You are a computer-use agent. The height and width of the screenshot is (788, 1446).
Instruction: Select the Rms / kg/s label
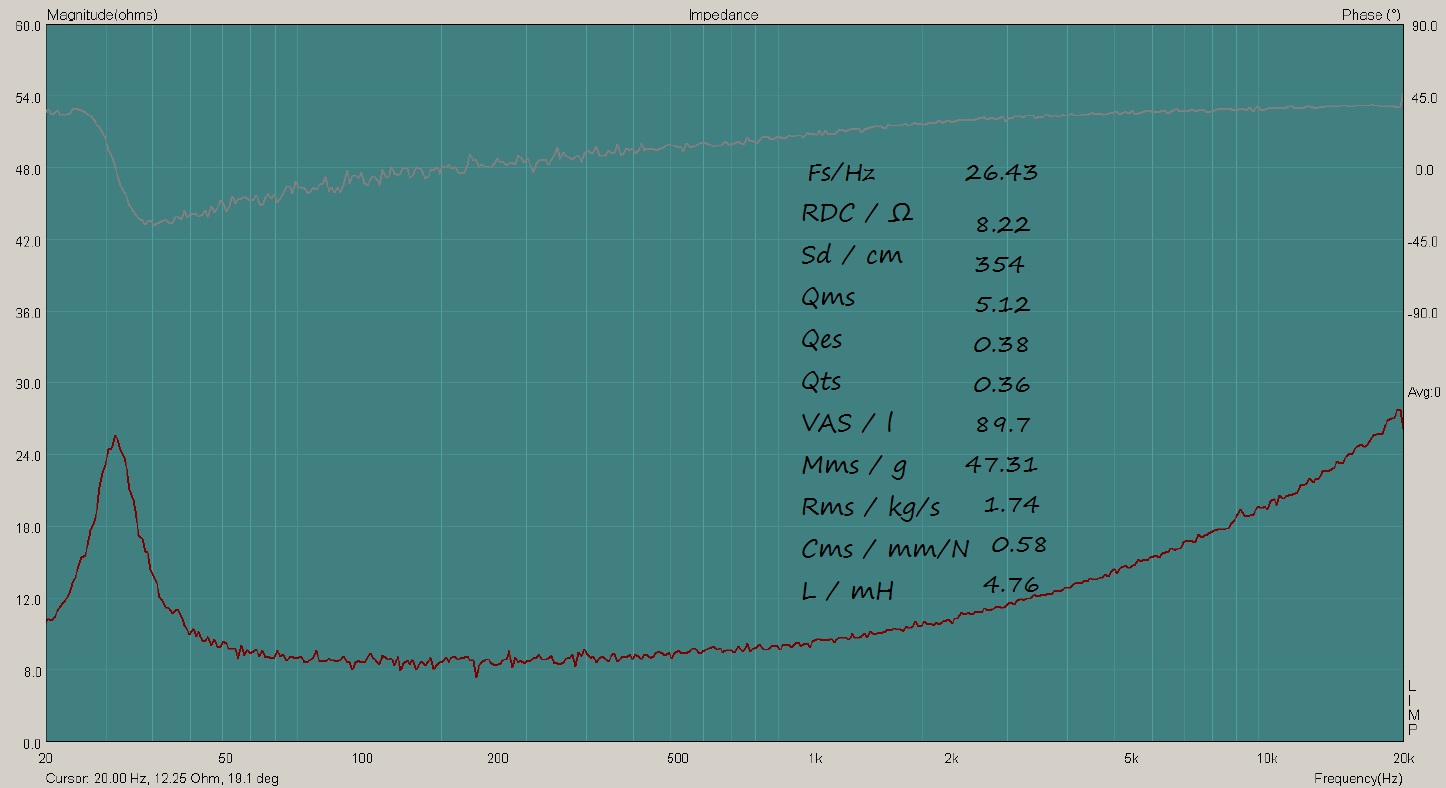(871, 508)
